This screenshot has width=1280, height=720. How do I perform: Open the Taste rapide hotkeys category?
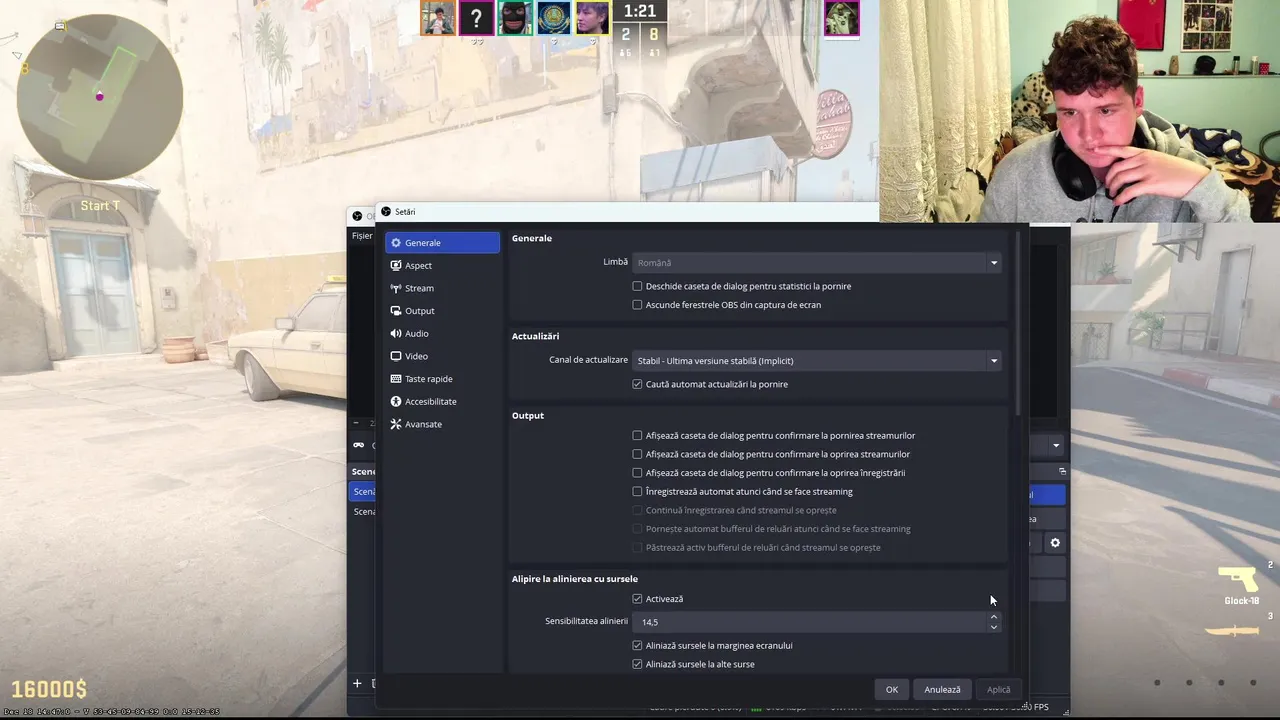pos(442,379)
